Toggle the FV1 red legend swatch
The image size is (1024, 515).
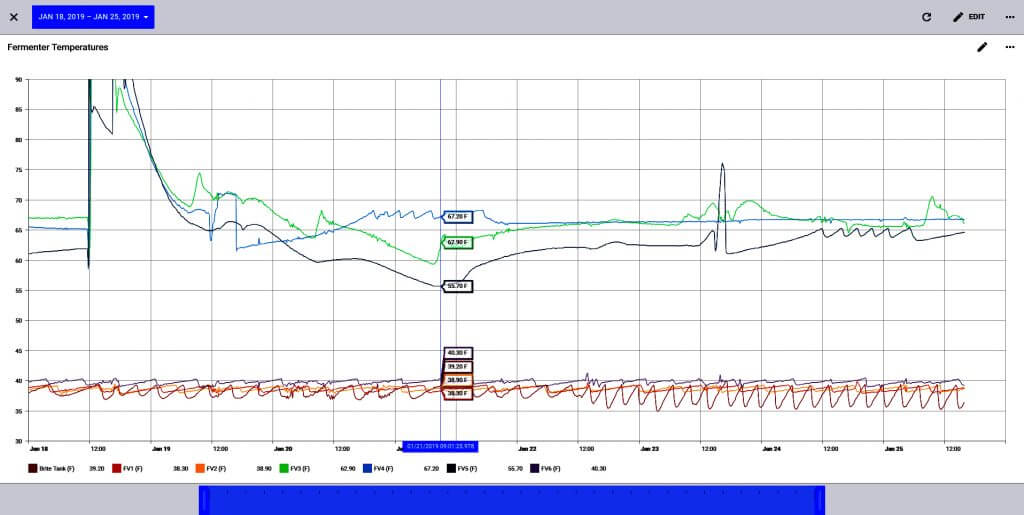click(x=116, y=468)
